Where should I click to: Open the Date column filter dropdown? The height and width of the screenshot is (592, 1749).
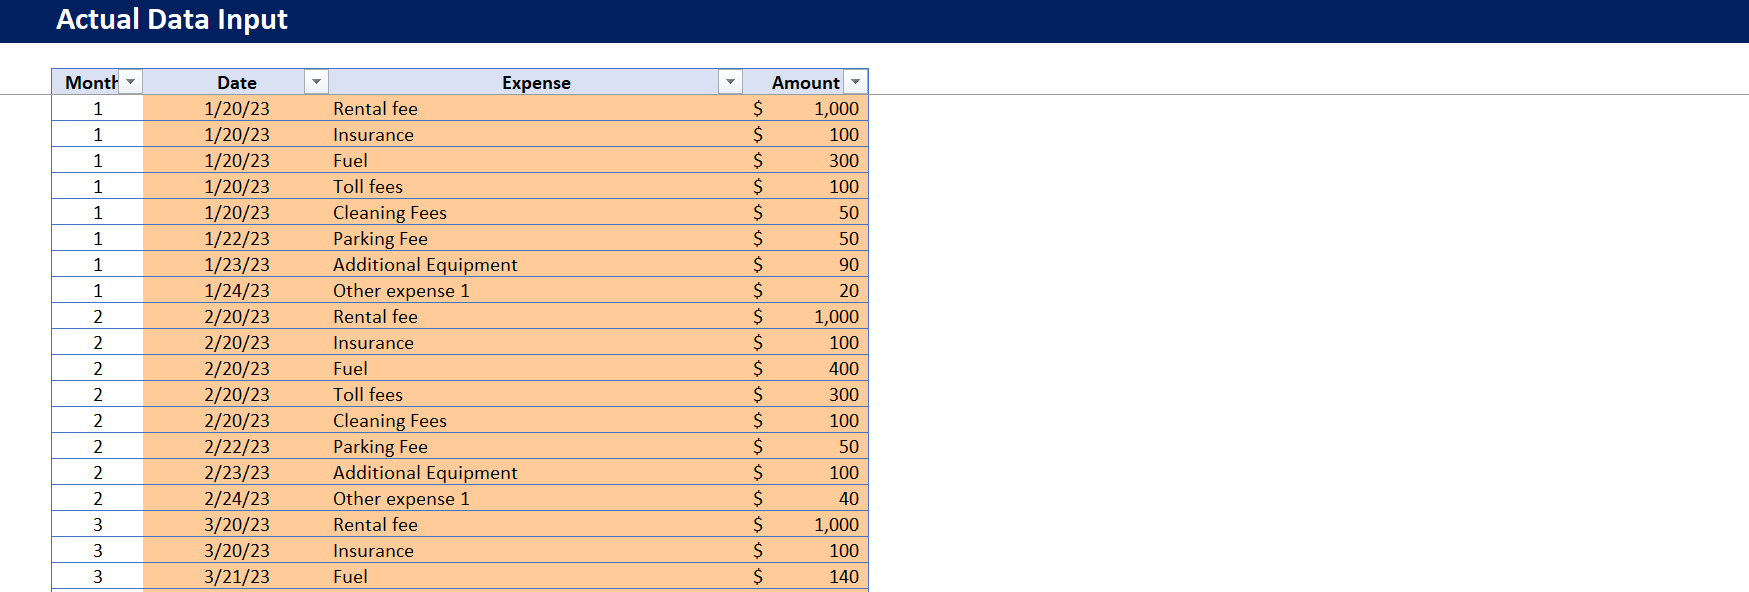(316, 82)
